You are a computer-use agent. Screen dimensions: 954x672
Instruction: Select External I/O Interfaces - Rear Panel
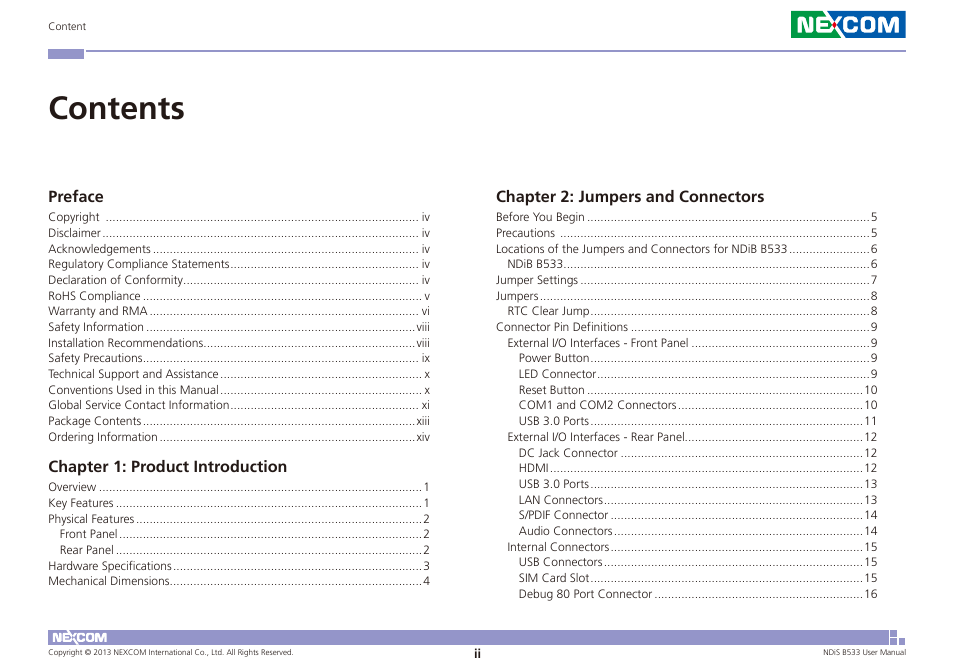pyautogui.click(x=692, y=437)
